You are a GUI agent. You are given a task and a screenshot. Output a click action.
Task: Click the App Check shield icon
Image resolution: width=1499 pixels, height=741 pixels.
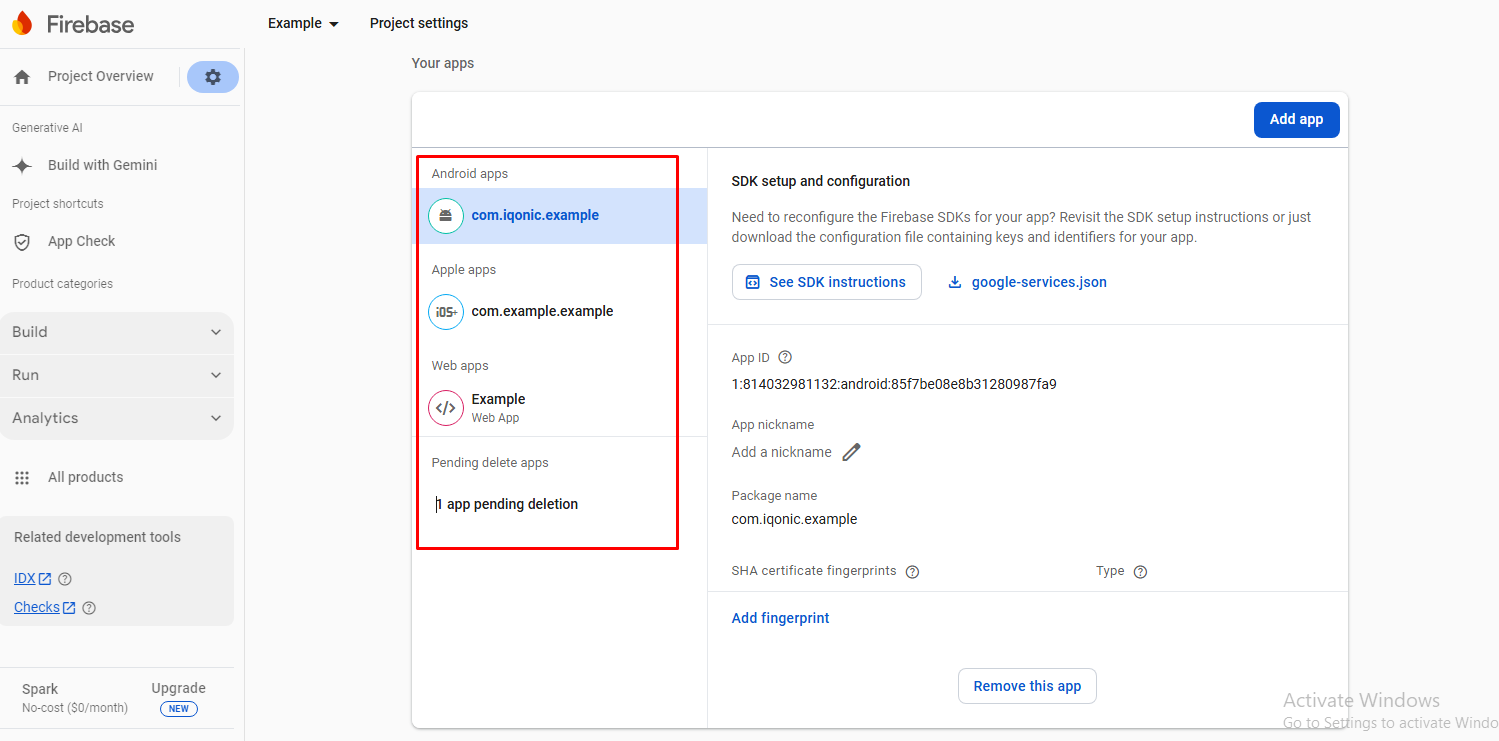(22, 242)
